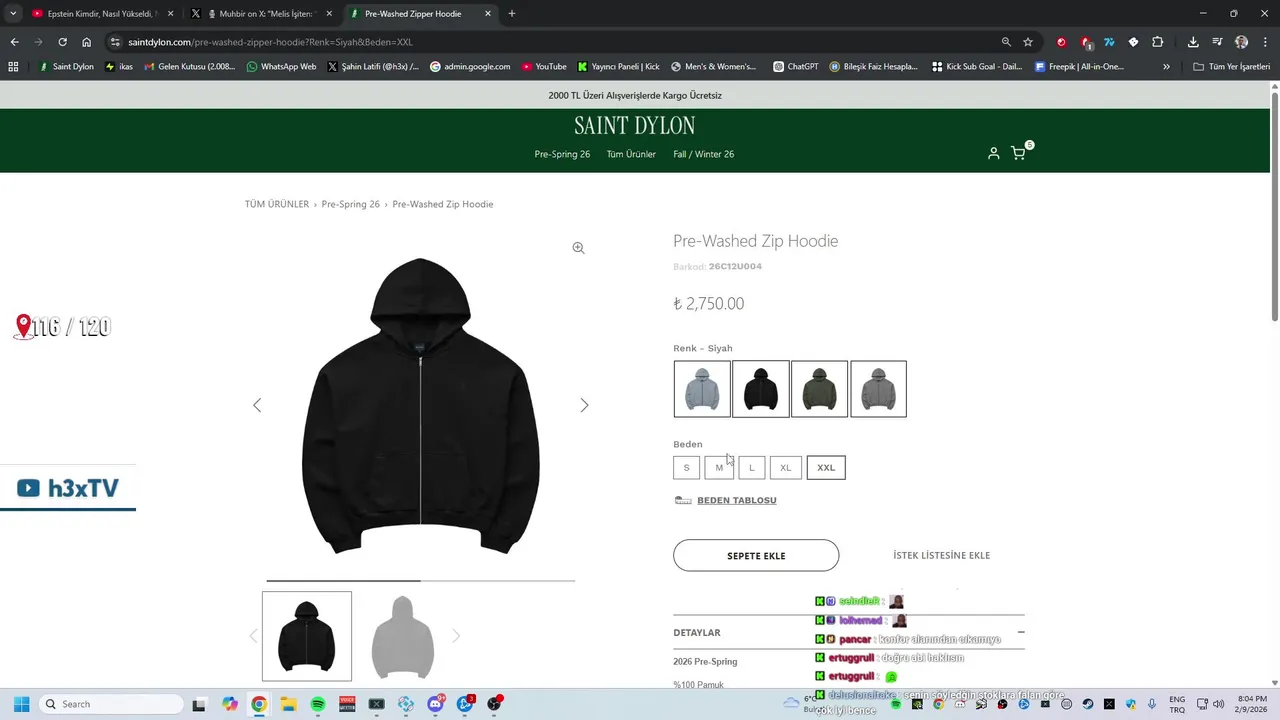Open the Chrome extensions puzzle icon

pyautogui.click(x=1157, y=42)
